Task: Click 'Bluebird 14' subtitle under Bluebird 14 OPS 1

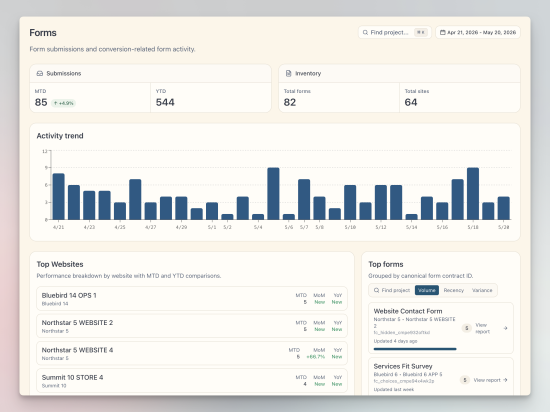Action: [x=55, y=304]
